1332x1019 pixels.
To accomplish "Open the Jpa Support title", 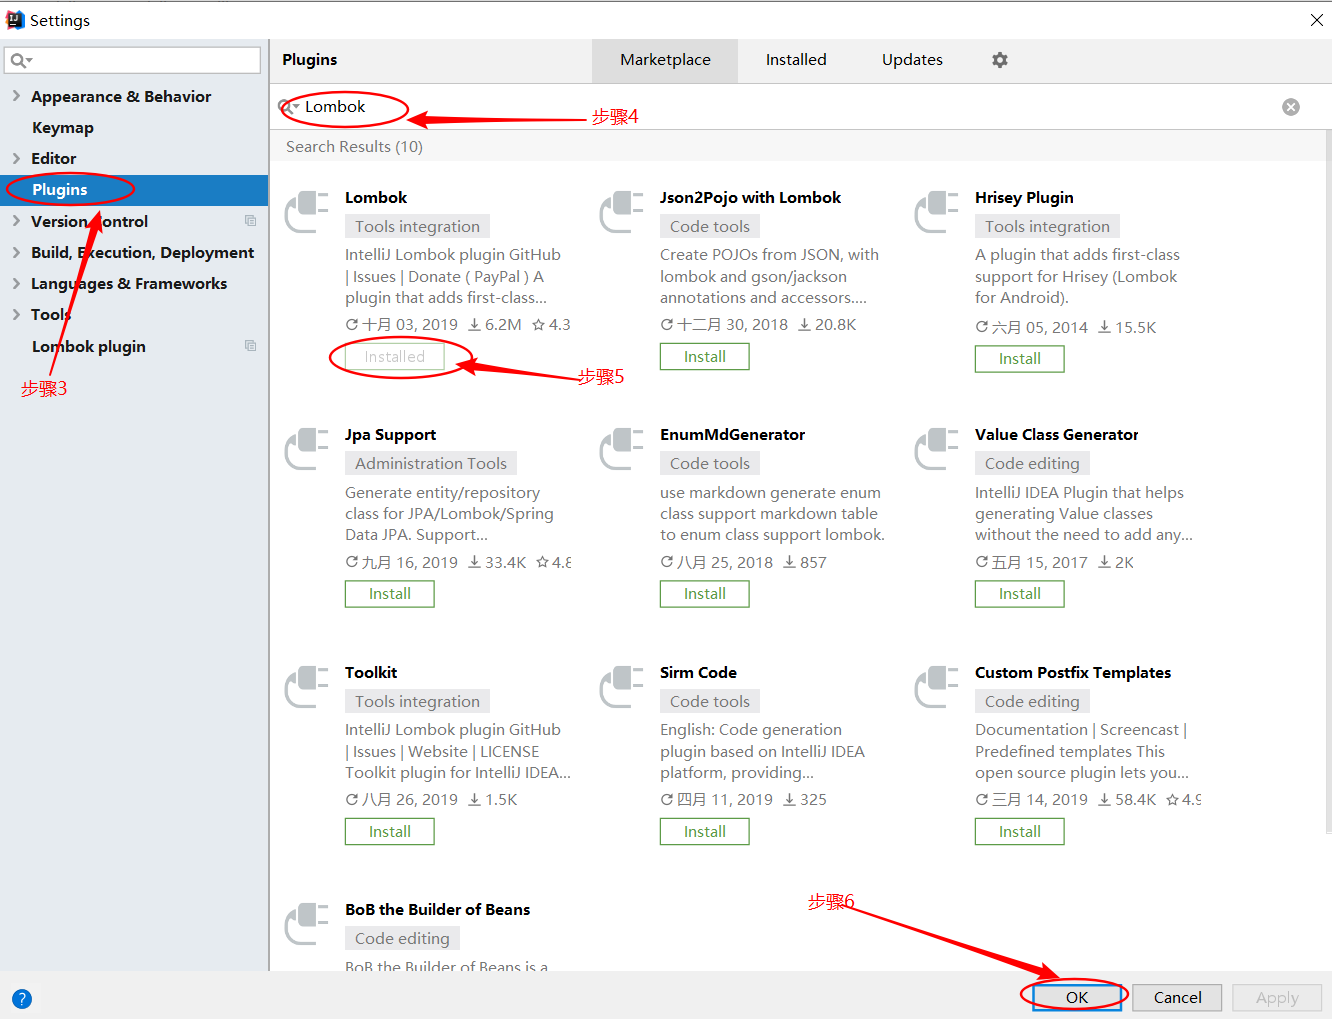I will (390, 435).
